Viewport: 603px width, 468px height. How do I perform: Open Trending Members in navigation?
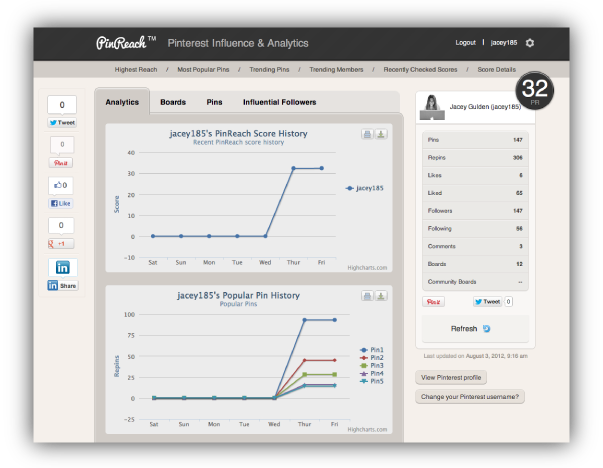336,70
